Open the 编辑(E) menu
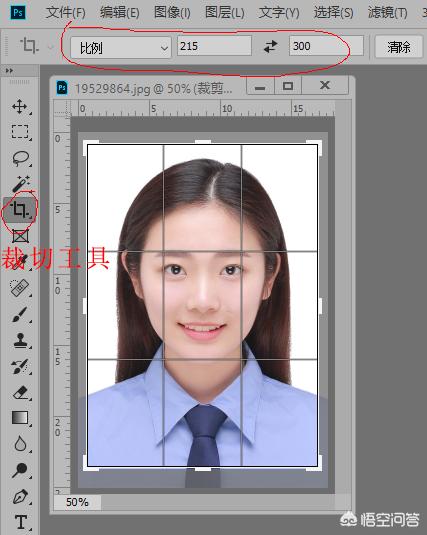This screenshot has height=535, width=427. point(119,13)
